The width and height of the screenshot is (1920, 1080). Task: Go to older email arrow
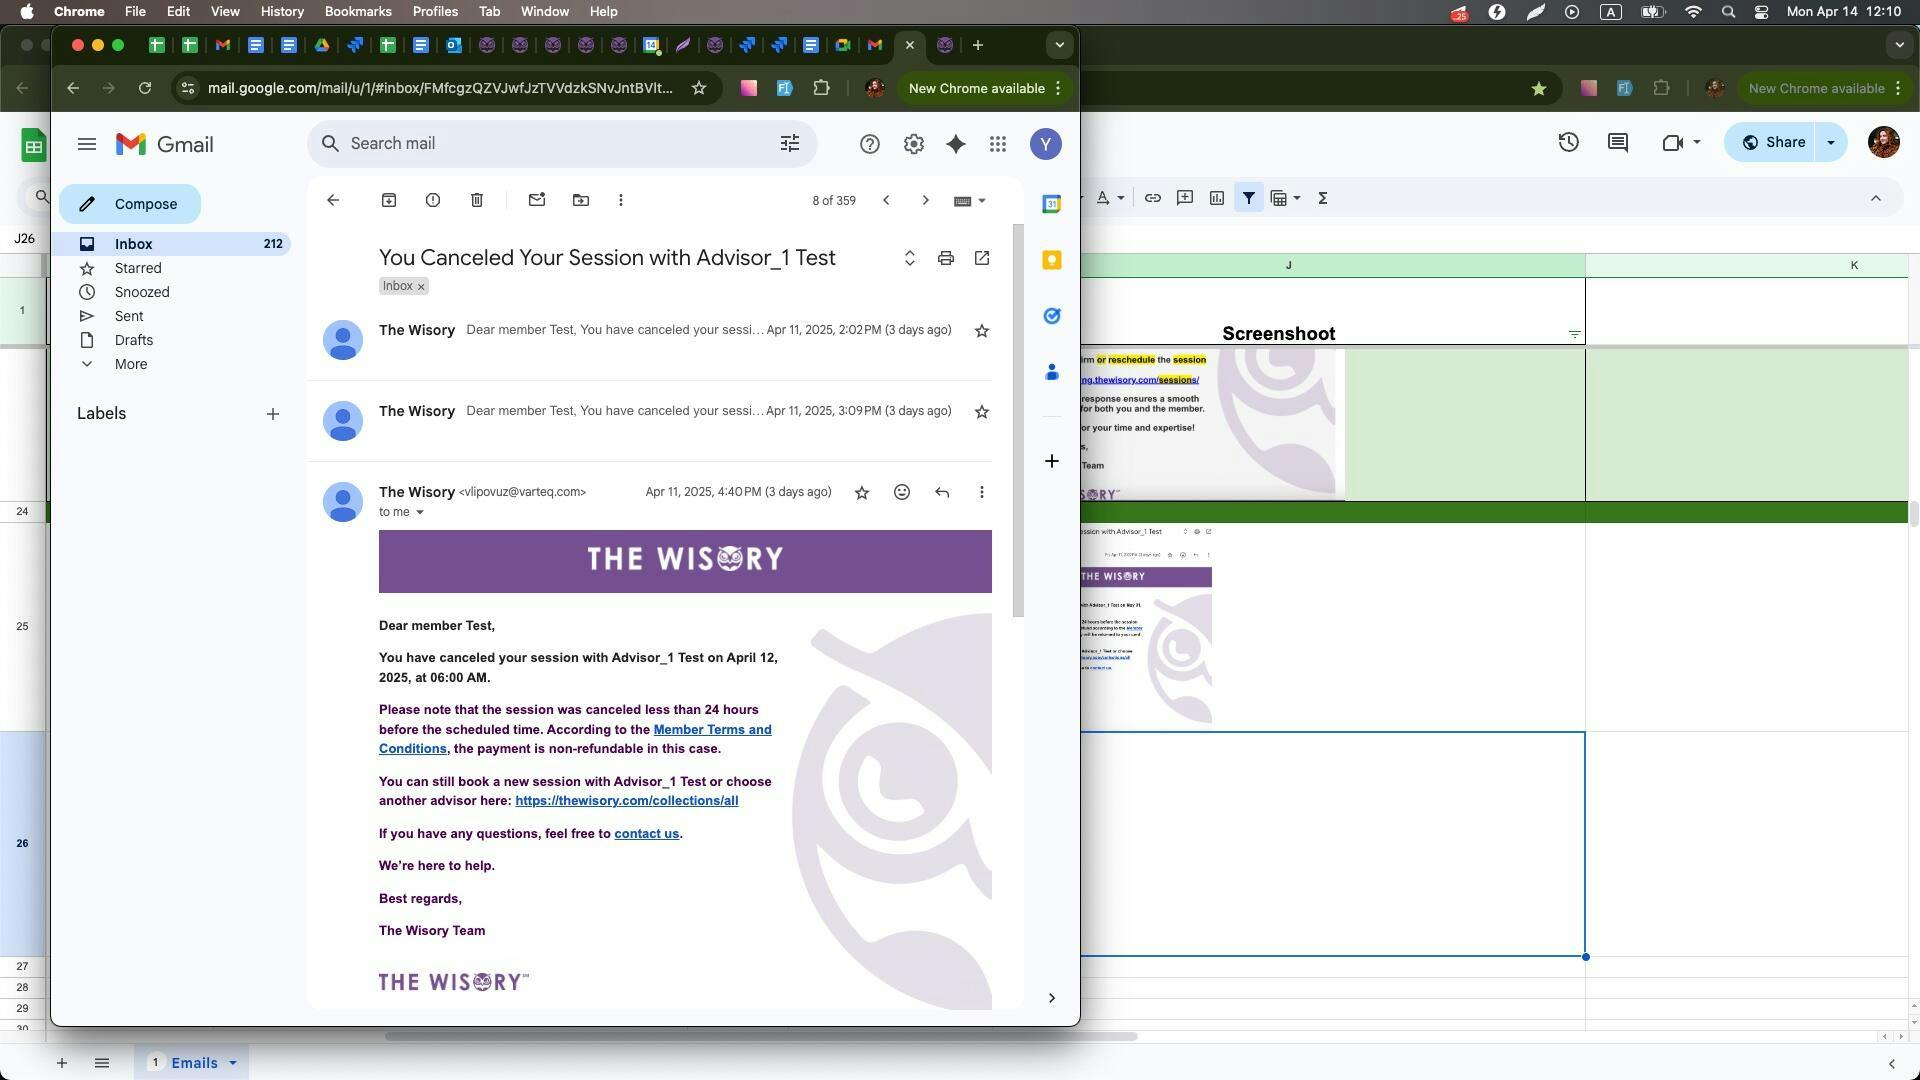tap(926, 200)
